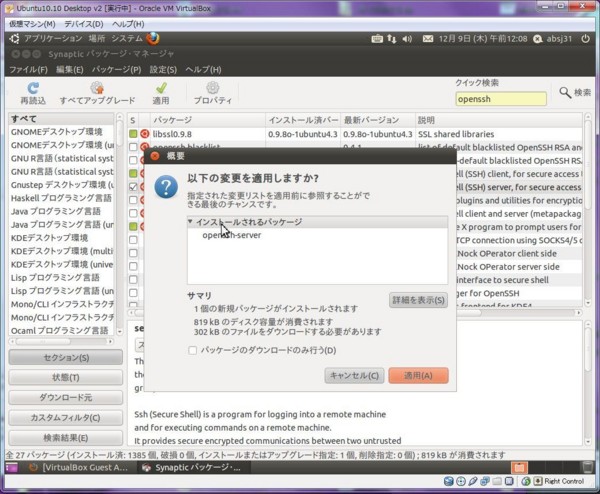Open VirtualBox 仮想マシン(M) menu

point(32,24)
